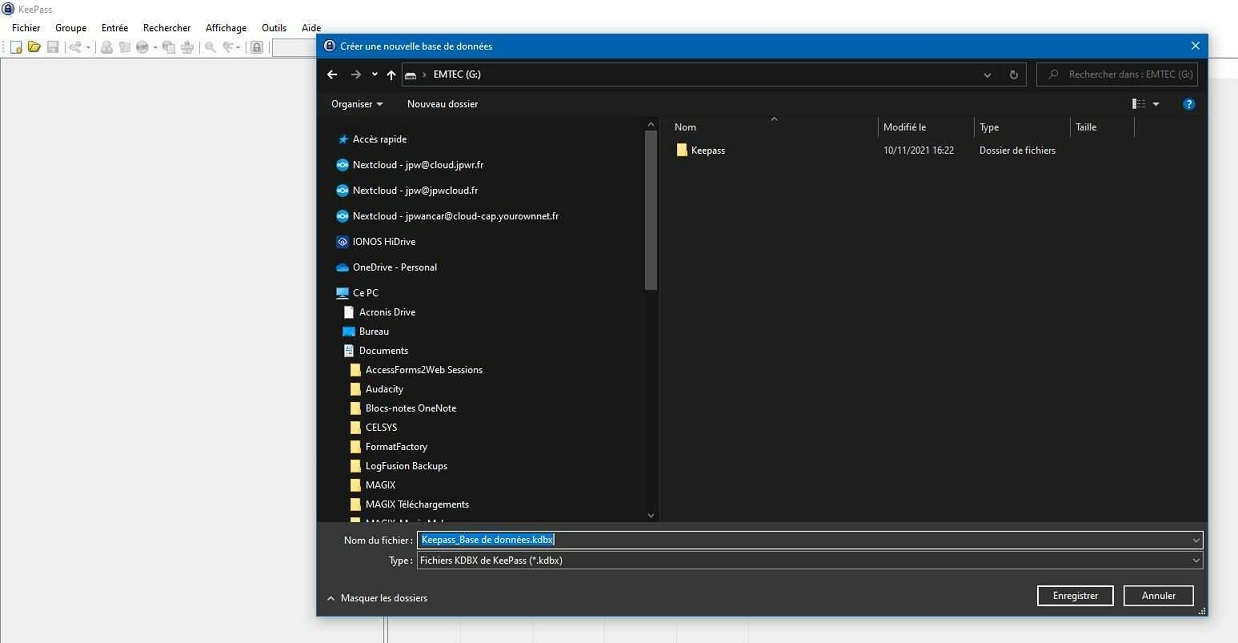1238x643 pixels.
Task: Click the Copy user name icon in KeePass toolbar
Action: coord(106,47)
